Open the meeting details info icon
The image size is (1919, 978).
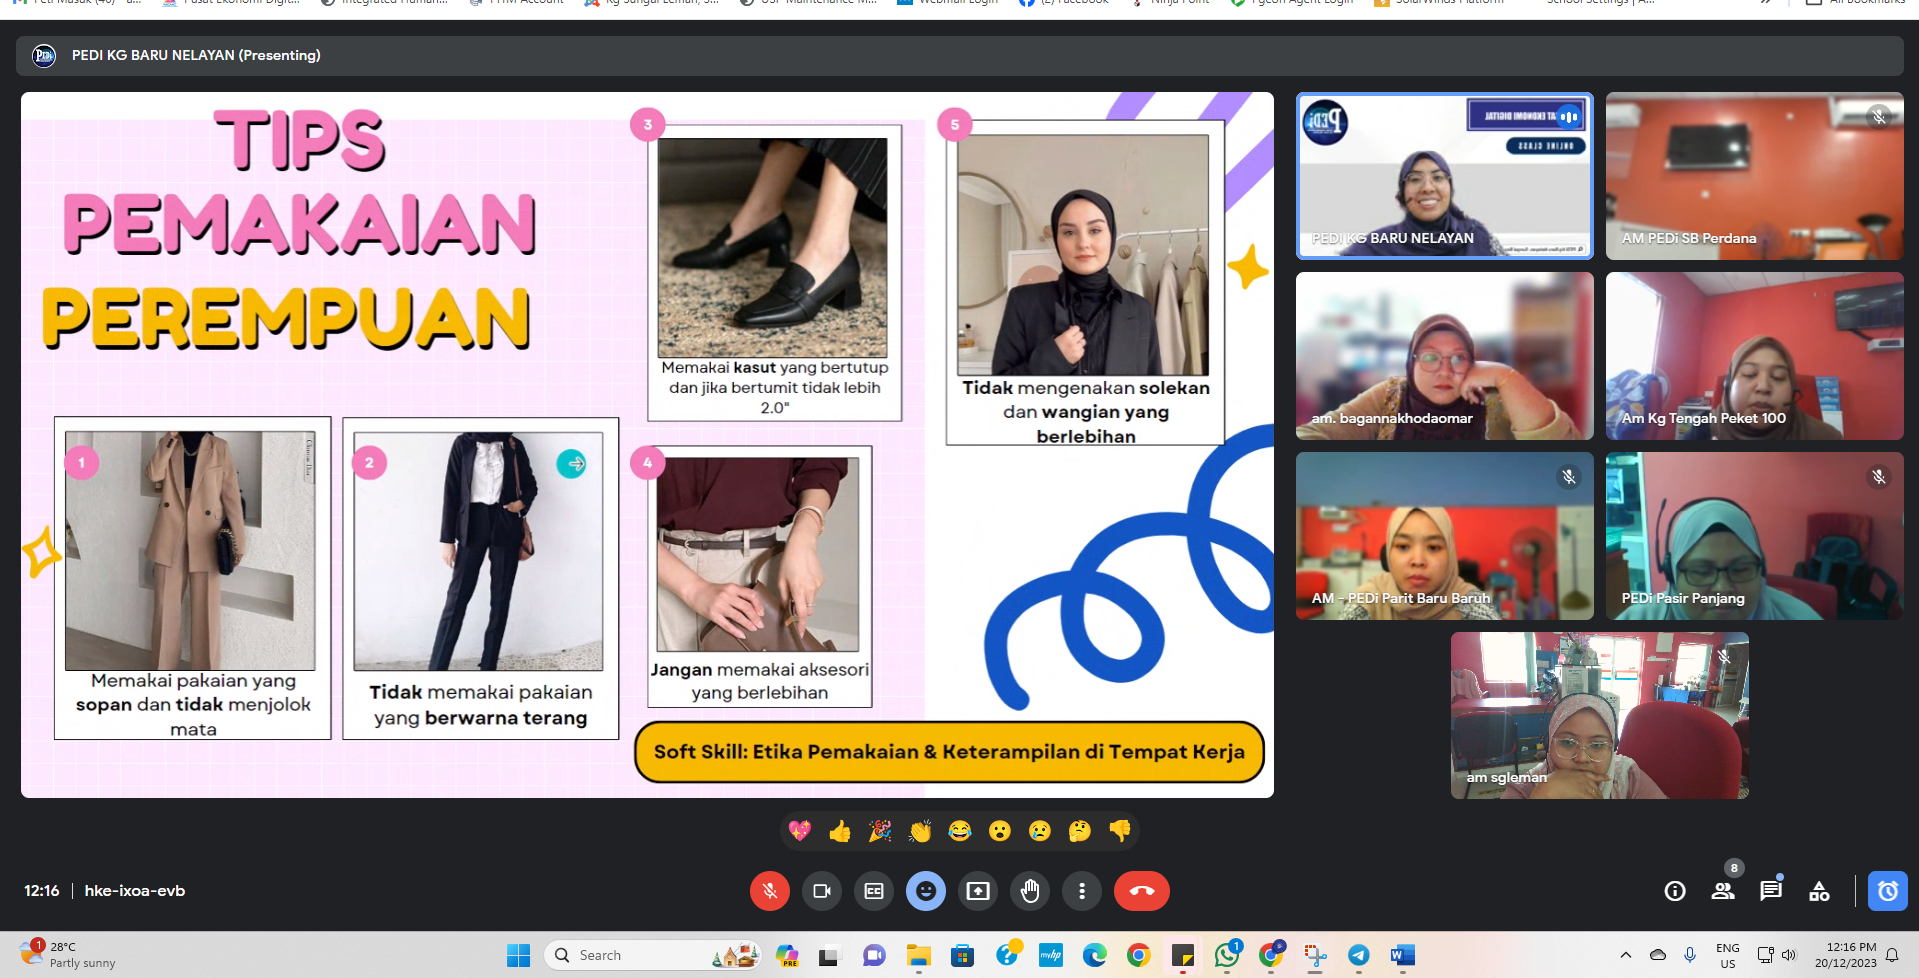[x=1675, y=891]
